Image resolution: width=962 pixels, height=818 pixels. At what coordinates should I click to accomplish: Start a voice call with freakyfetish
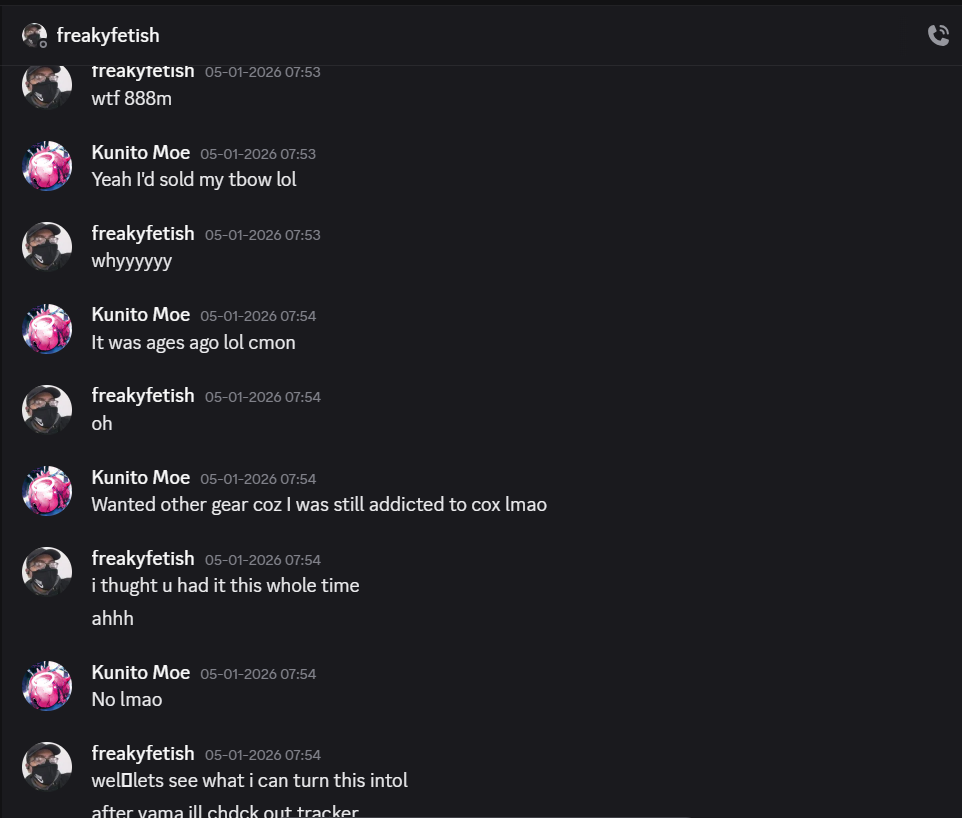pyautogui.click(x=938, y=34)
